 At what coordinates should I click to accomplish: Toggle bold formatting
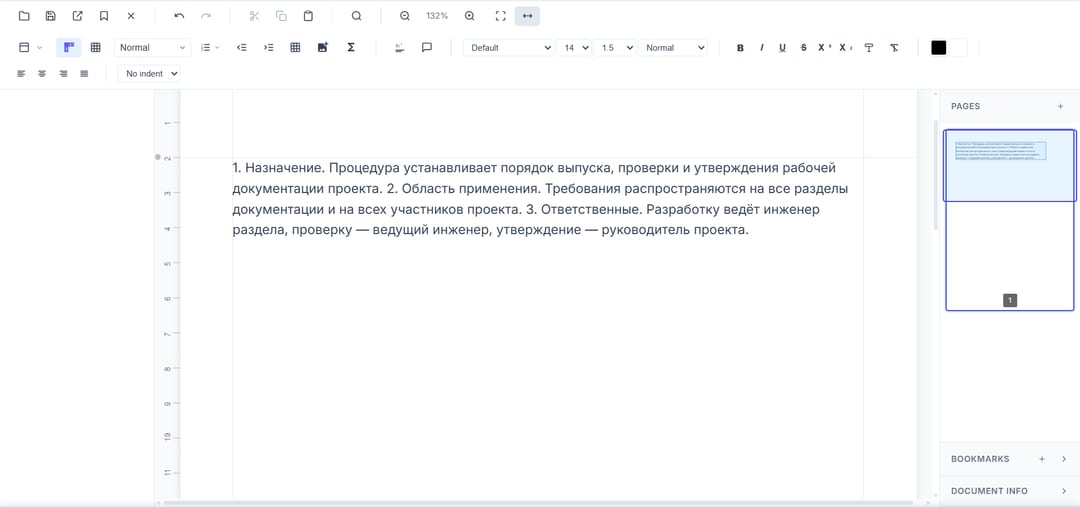(740, 48)
